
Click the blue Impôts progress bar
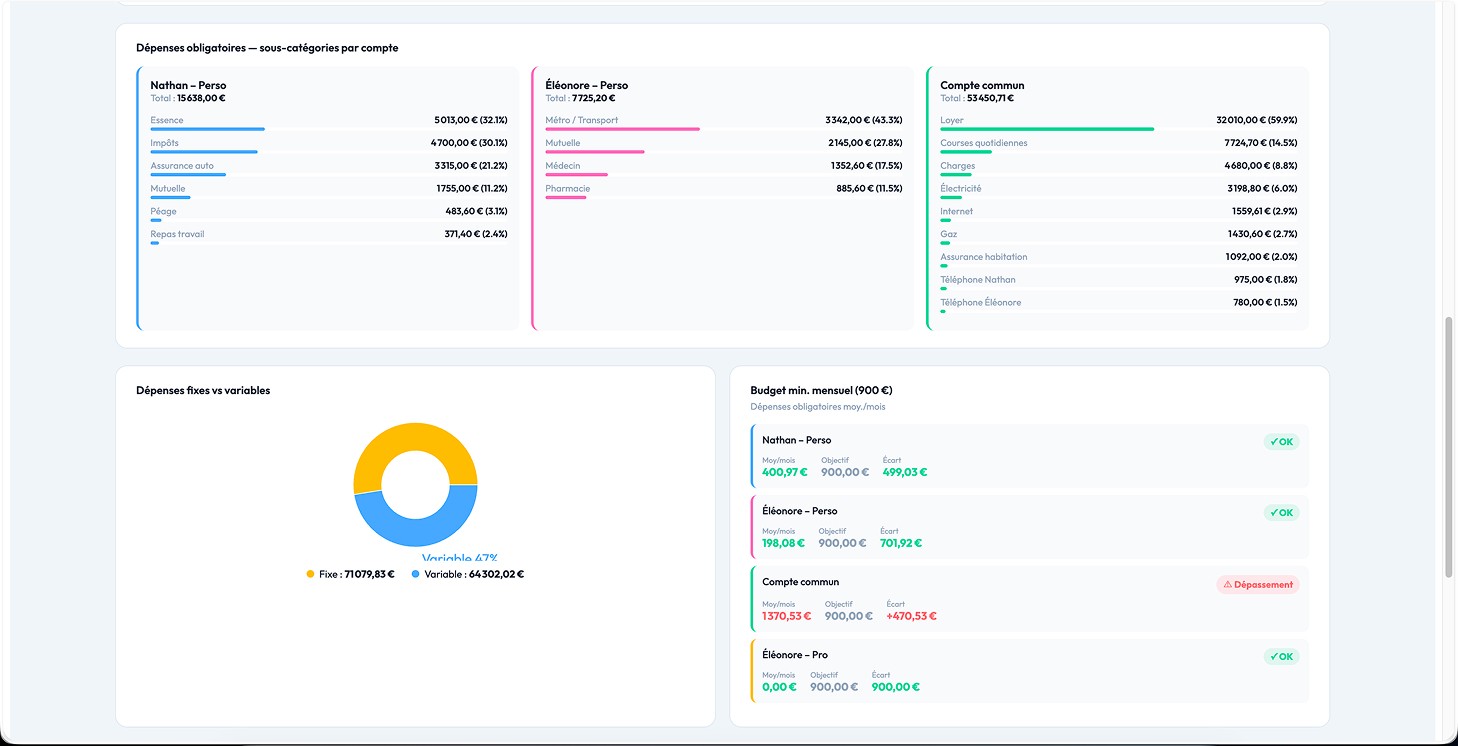click(x=204, y=152)
